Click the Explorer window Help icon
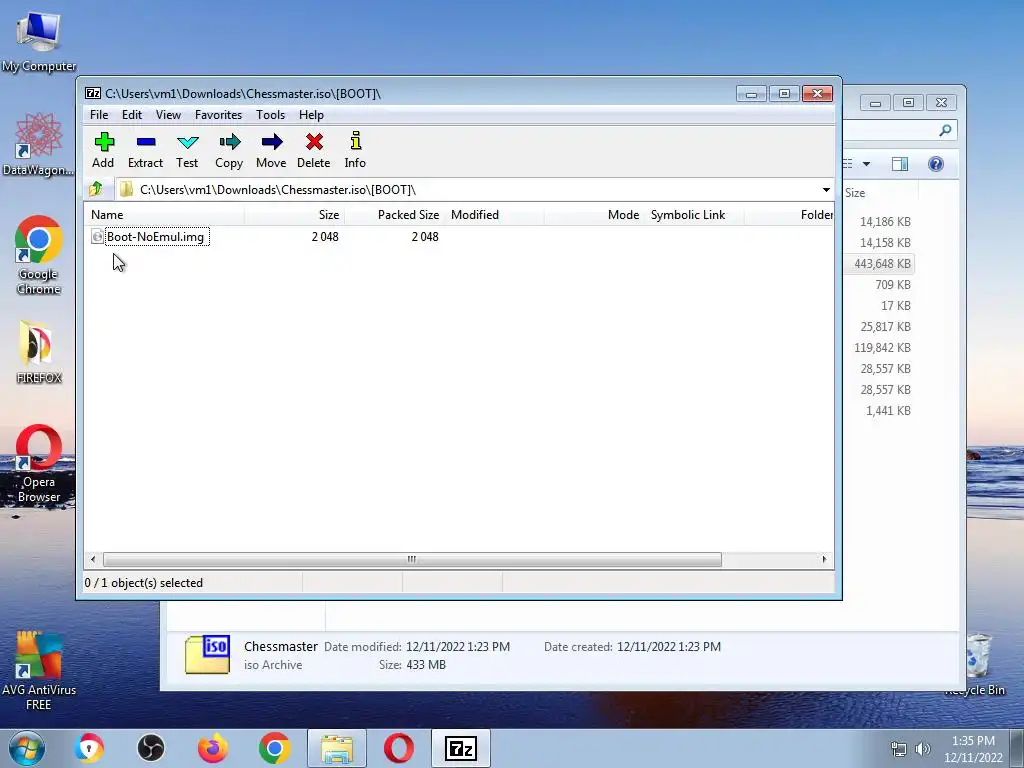The image size is (1024, 768). tap(936, 164)
